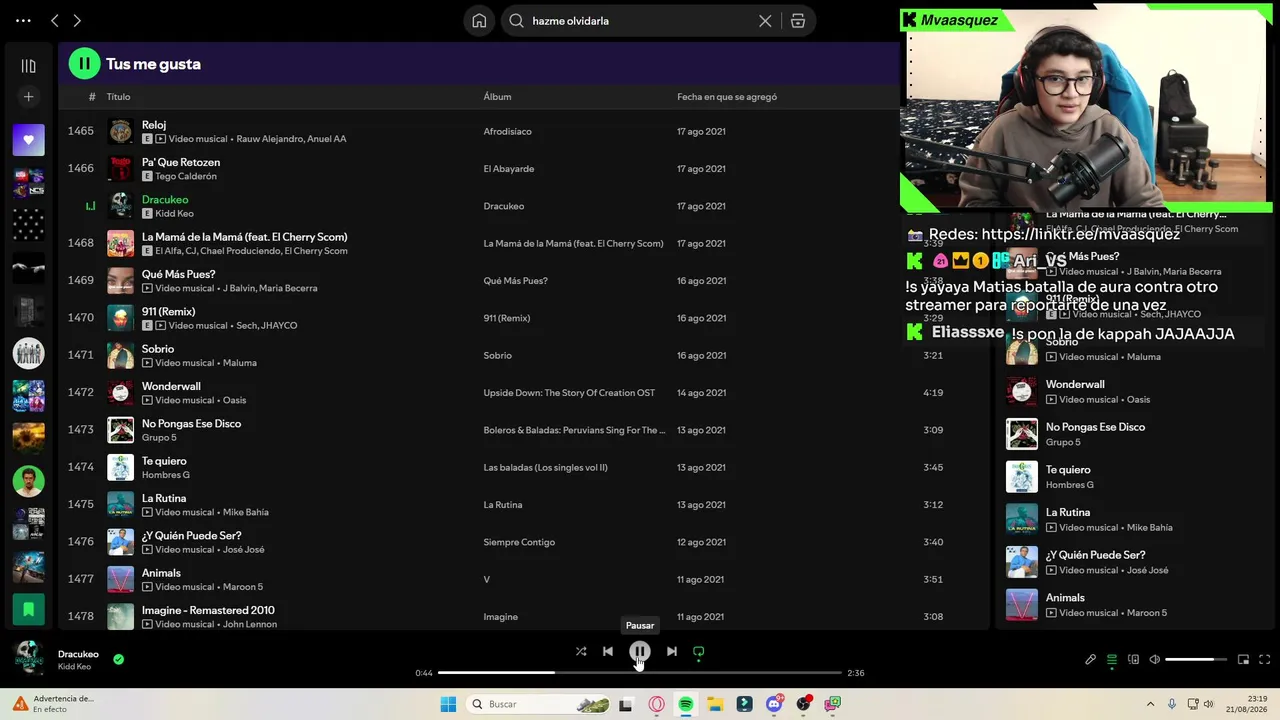Pause the Tus me gusta playlist
The width and height of the screenshot is (1280, 720).
[84, 64]
